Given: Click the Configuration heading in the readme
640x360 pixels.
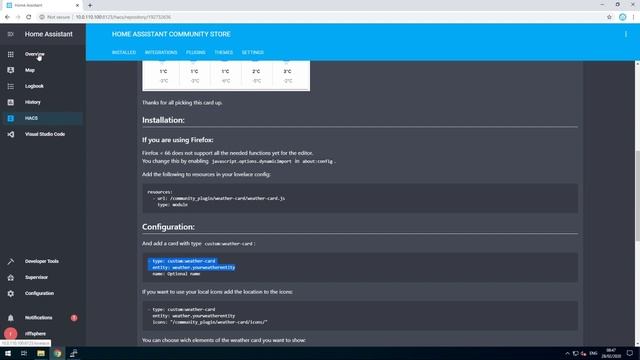Looking at the screenshot, I should click(x=168, y=227).
